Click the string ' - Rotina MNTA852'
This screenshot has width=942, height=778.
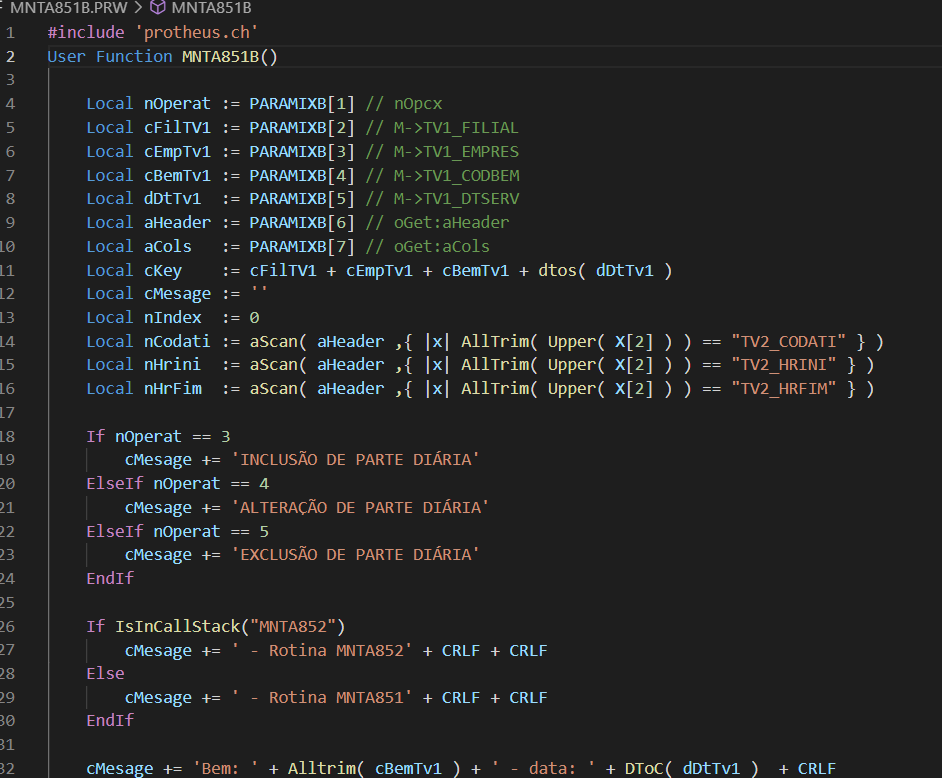322,651
